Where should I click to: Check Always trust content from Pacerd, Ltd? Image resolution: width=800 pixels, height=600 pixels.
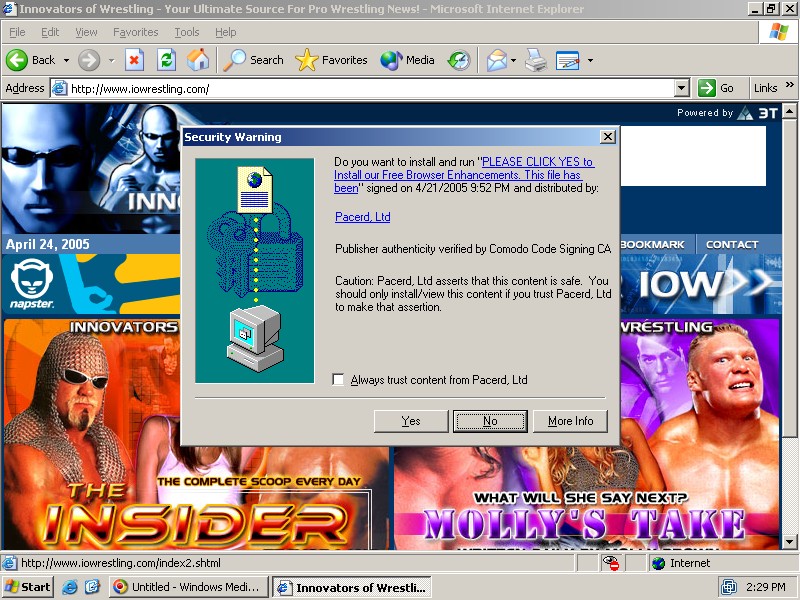[338, 380]
